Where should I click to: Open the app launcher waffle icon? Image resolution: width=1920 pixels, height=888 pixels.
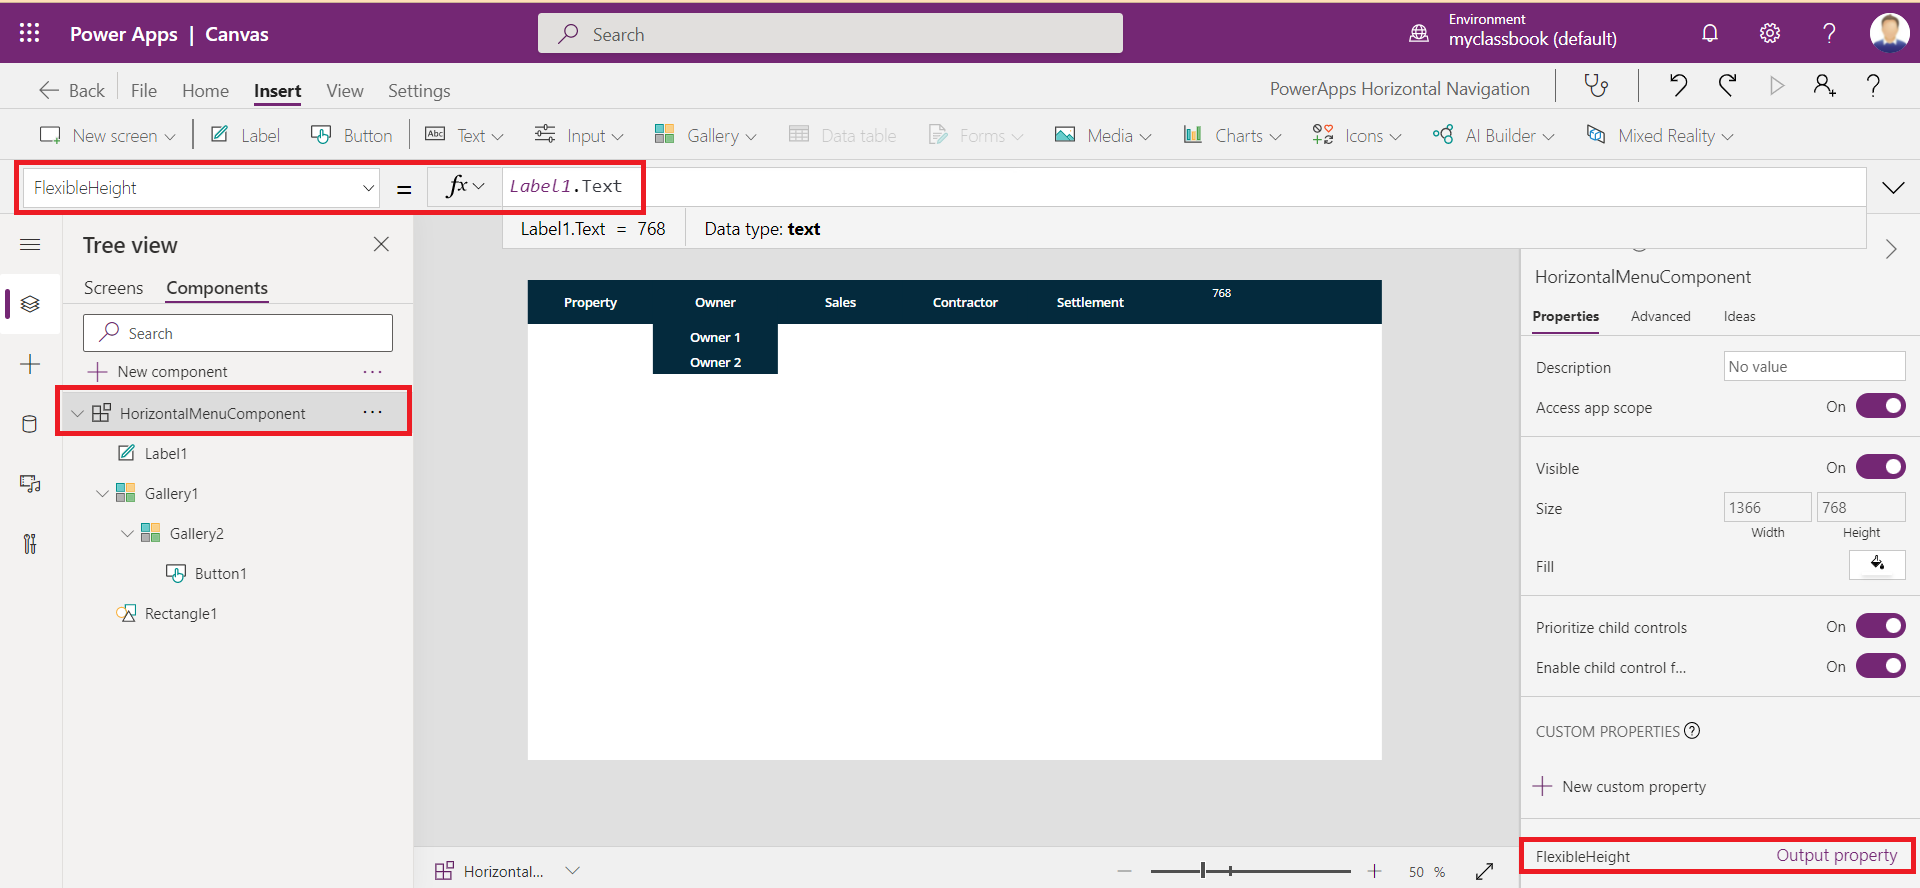pos(30,33)
